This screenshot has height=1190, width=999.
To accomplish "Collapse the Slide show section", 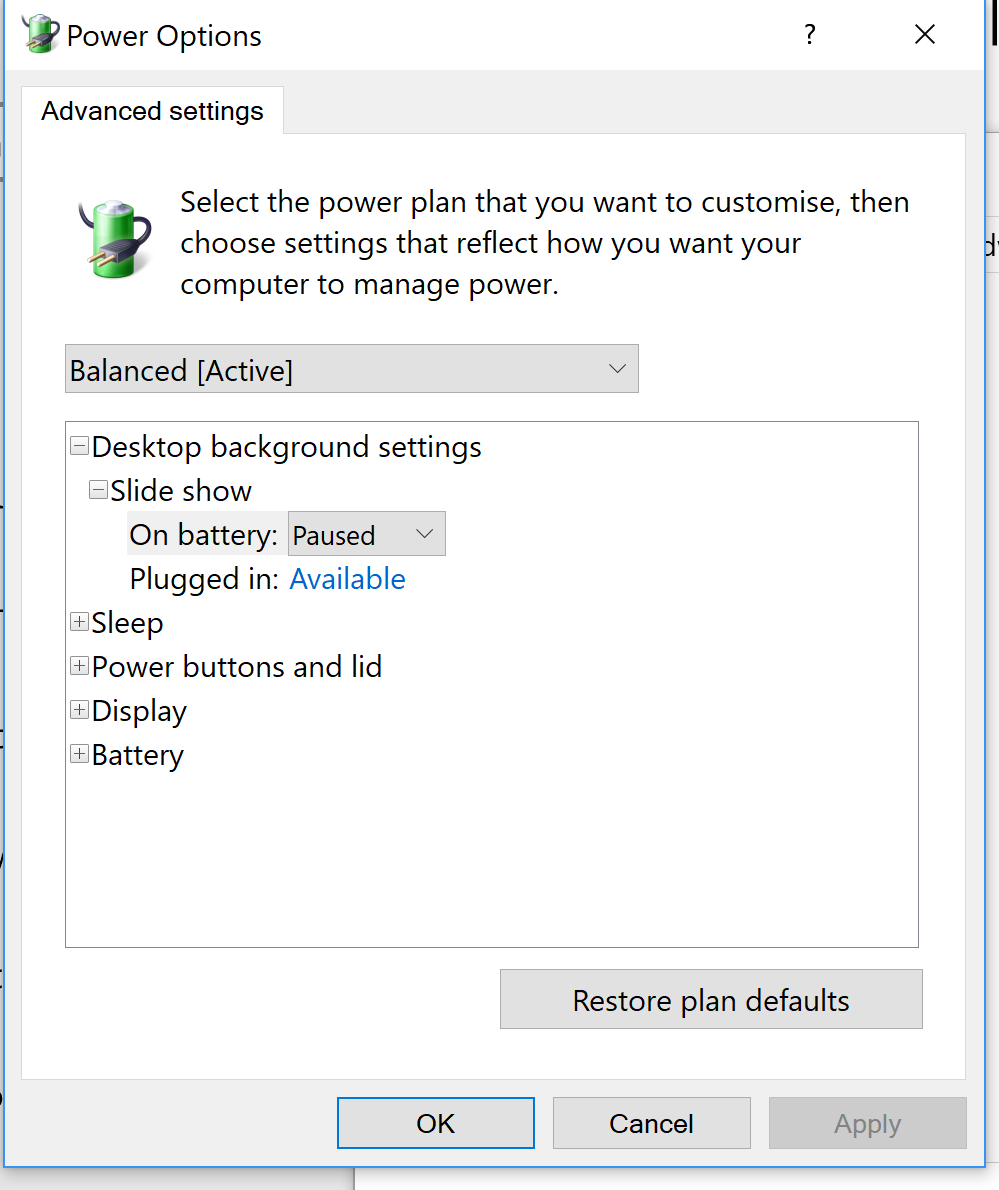I will [98, 489].
